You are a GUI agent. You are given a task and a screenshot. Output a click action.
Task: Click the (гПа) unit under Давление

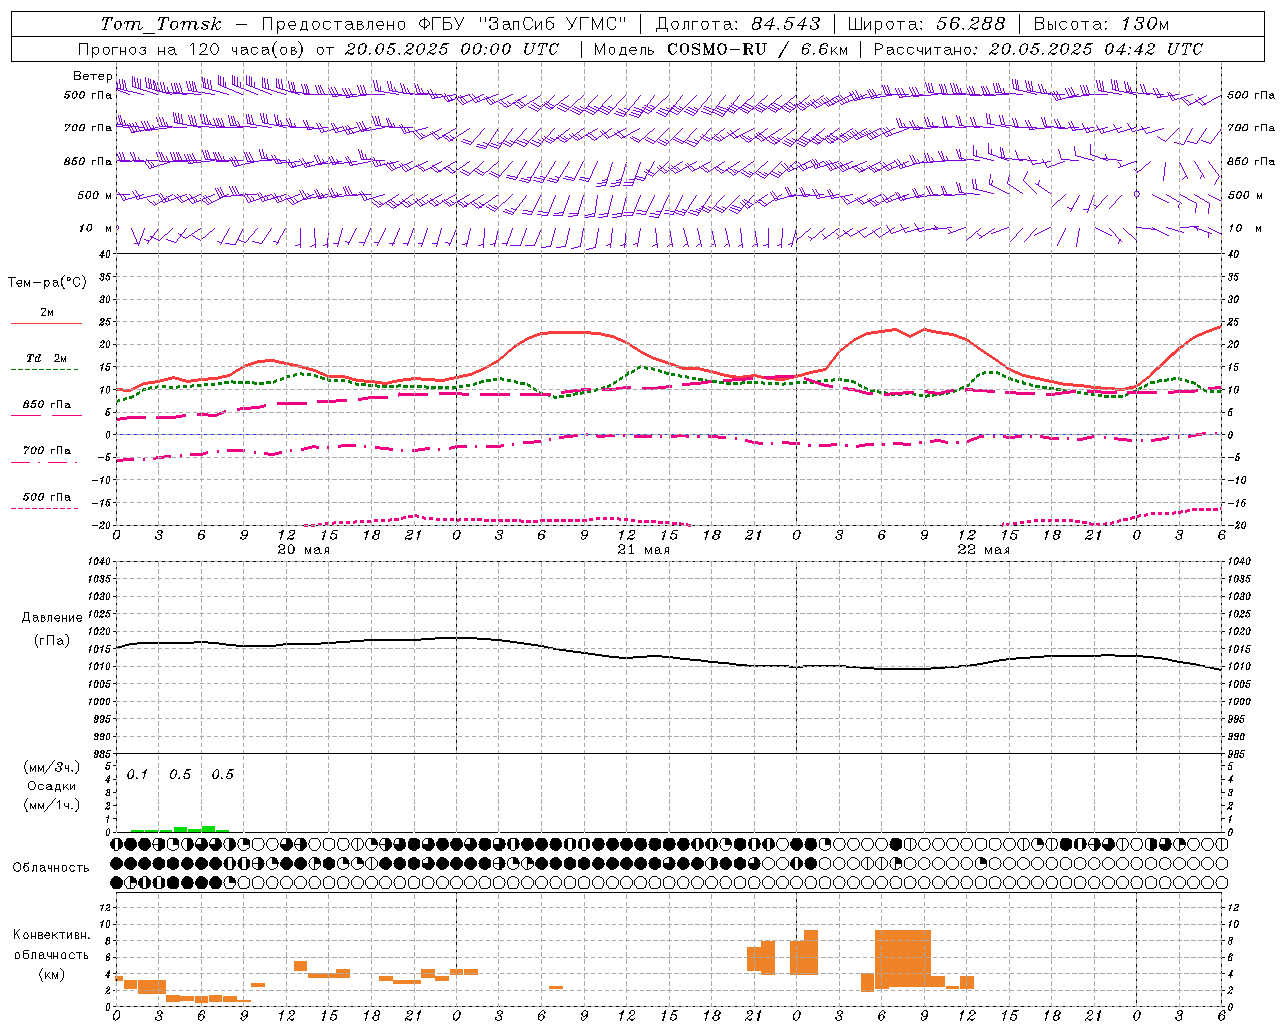[x=52, y=640]
